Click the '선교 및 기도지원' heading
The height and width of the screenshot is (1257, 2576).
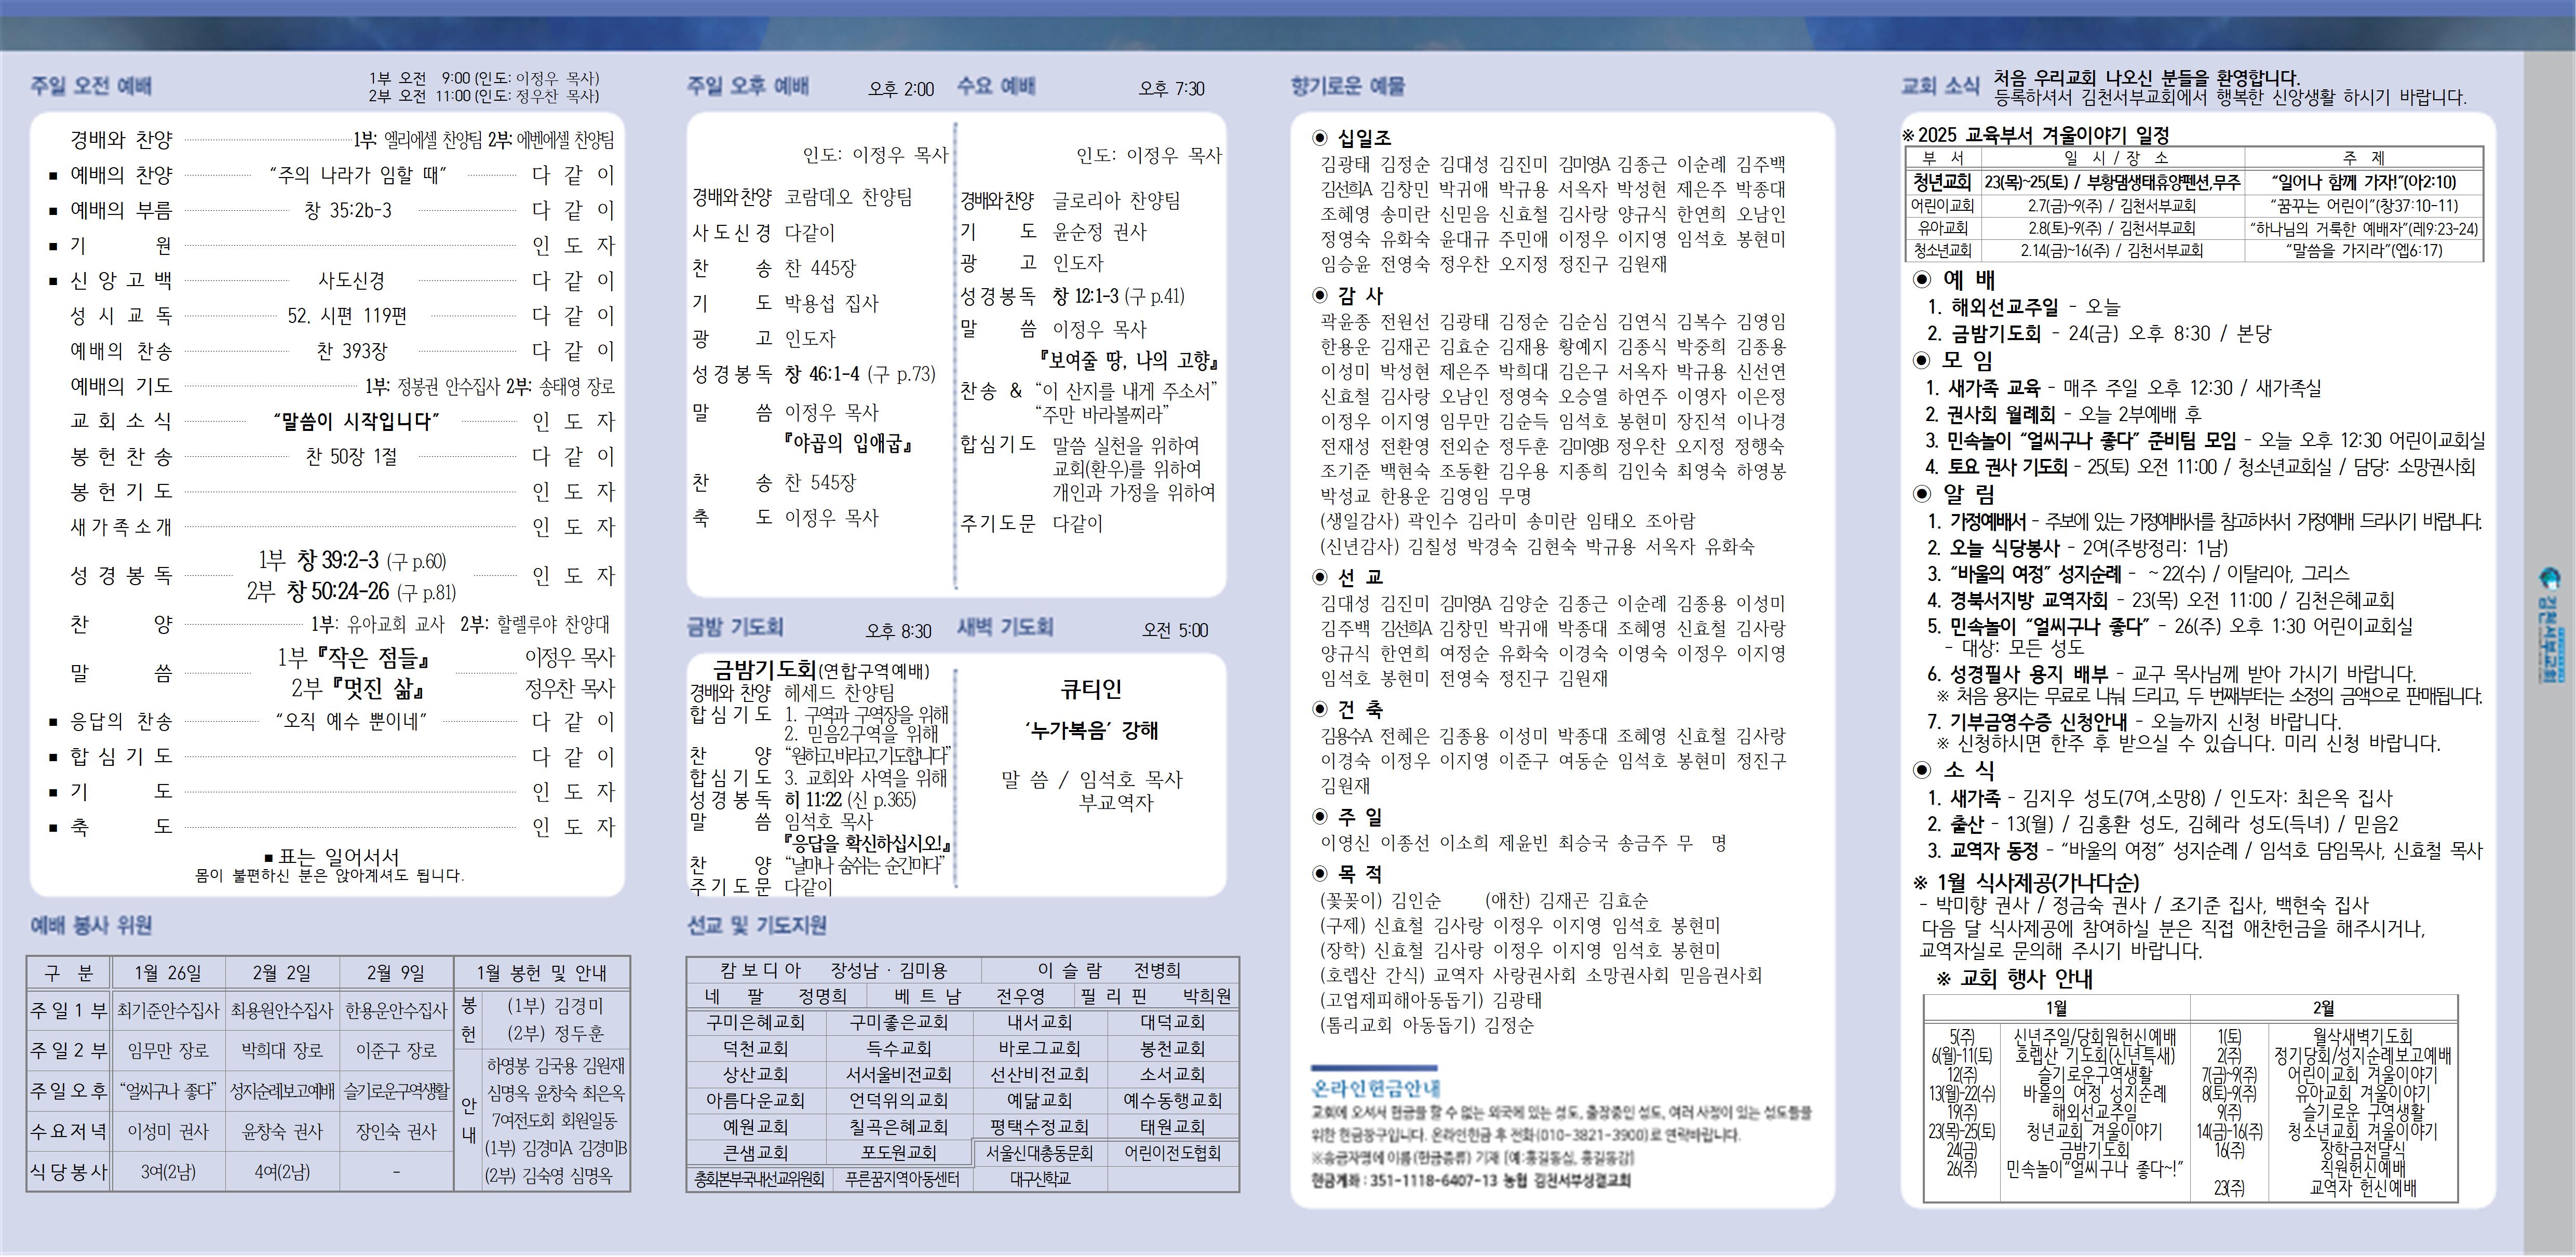757,925
